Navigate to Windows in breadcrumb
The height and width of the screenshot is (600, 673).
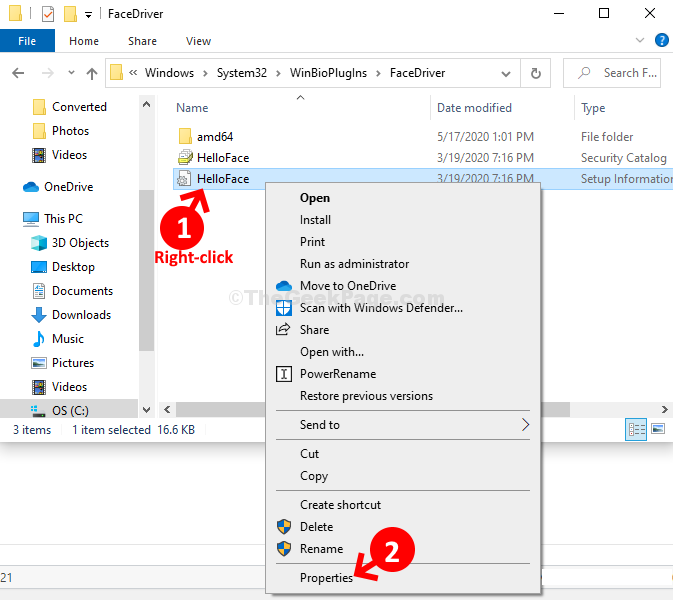(169, 73)
